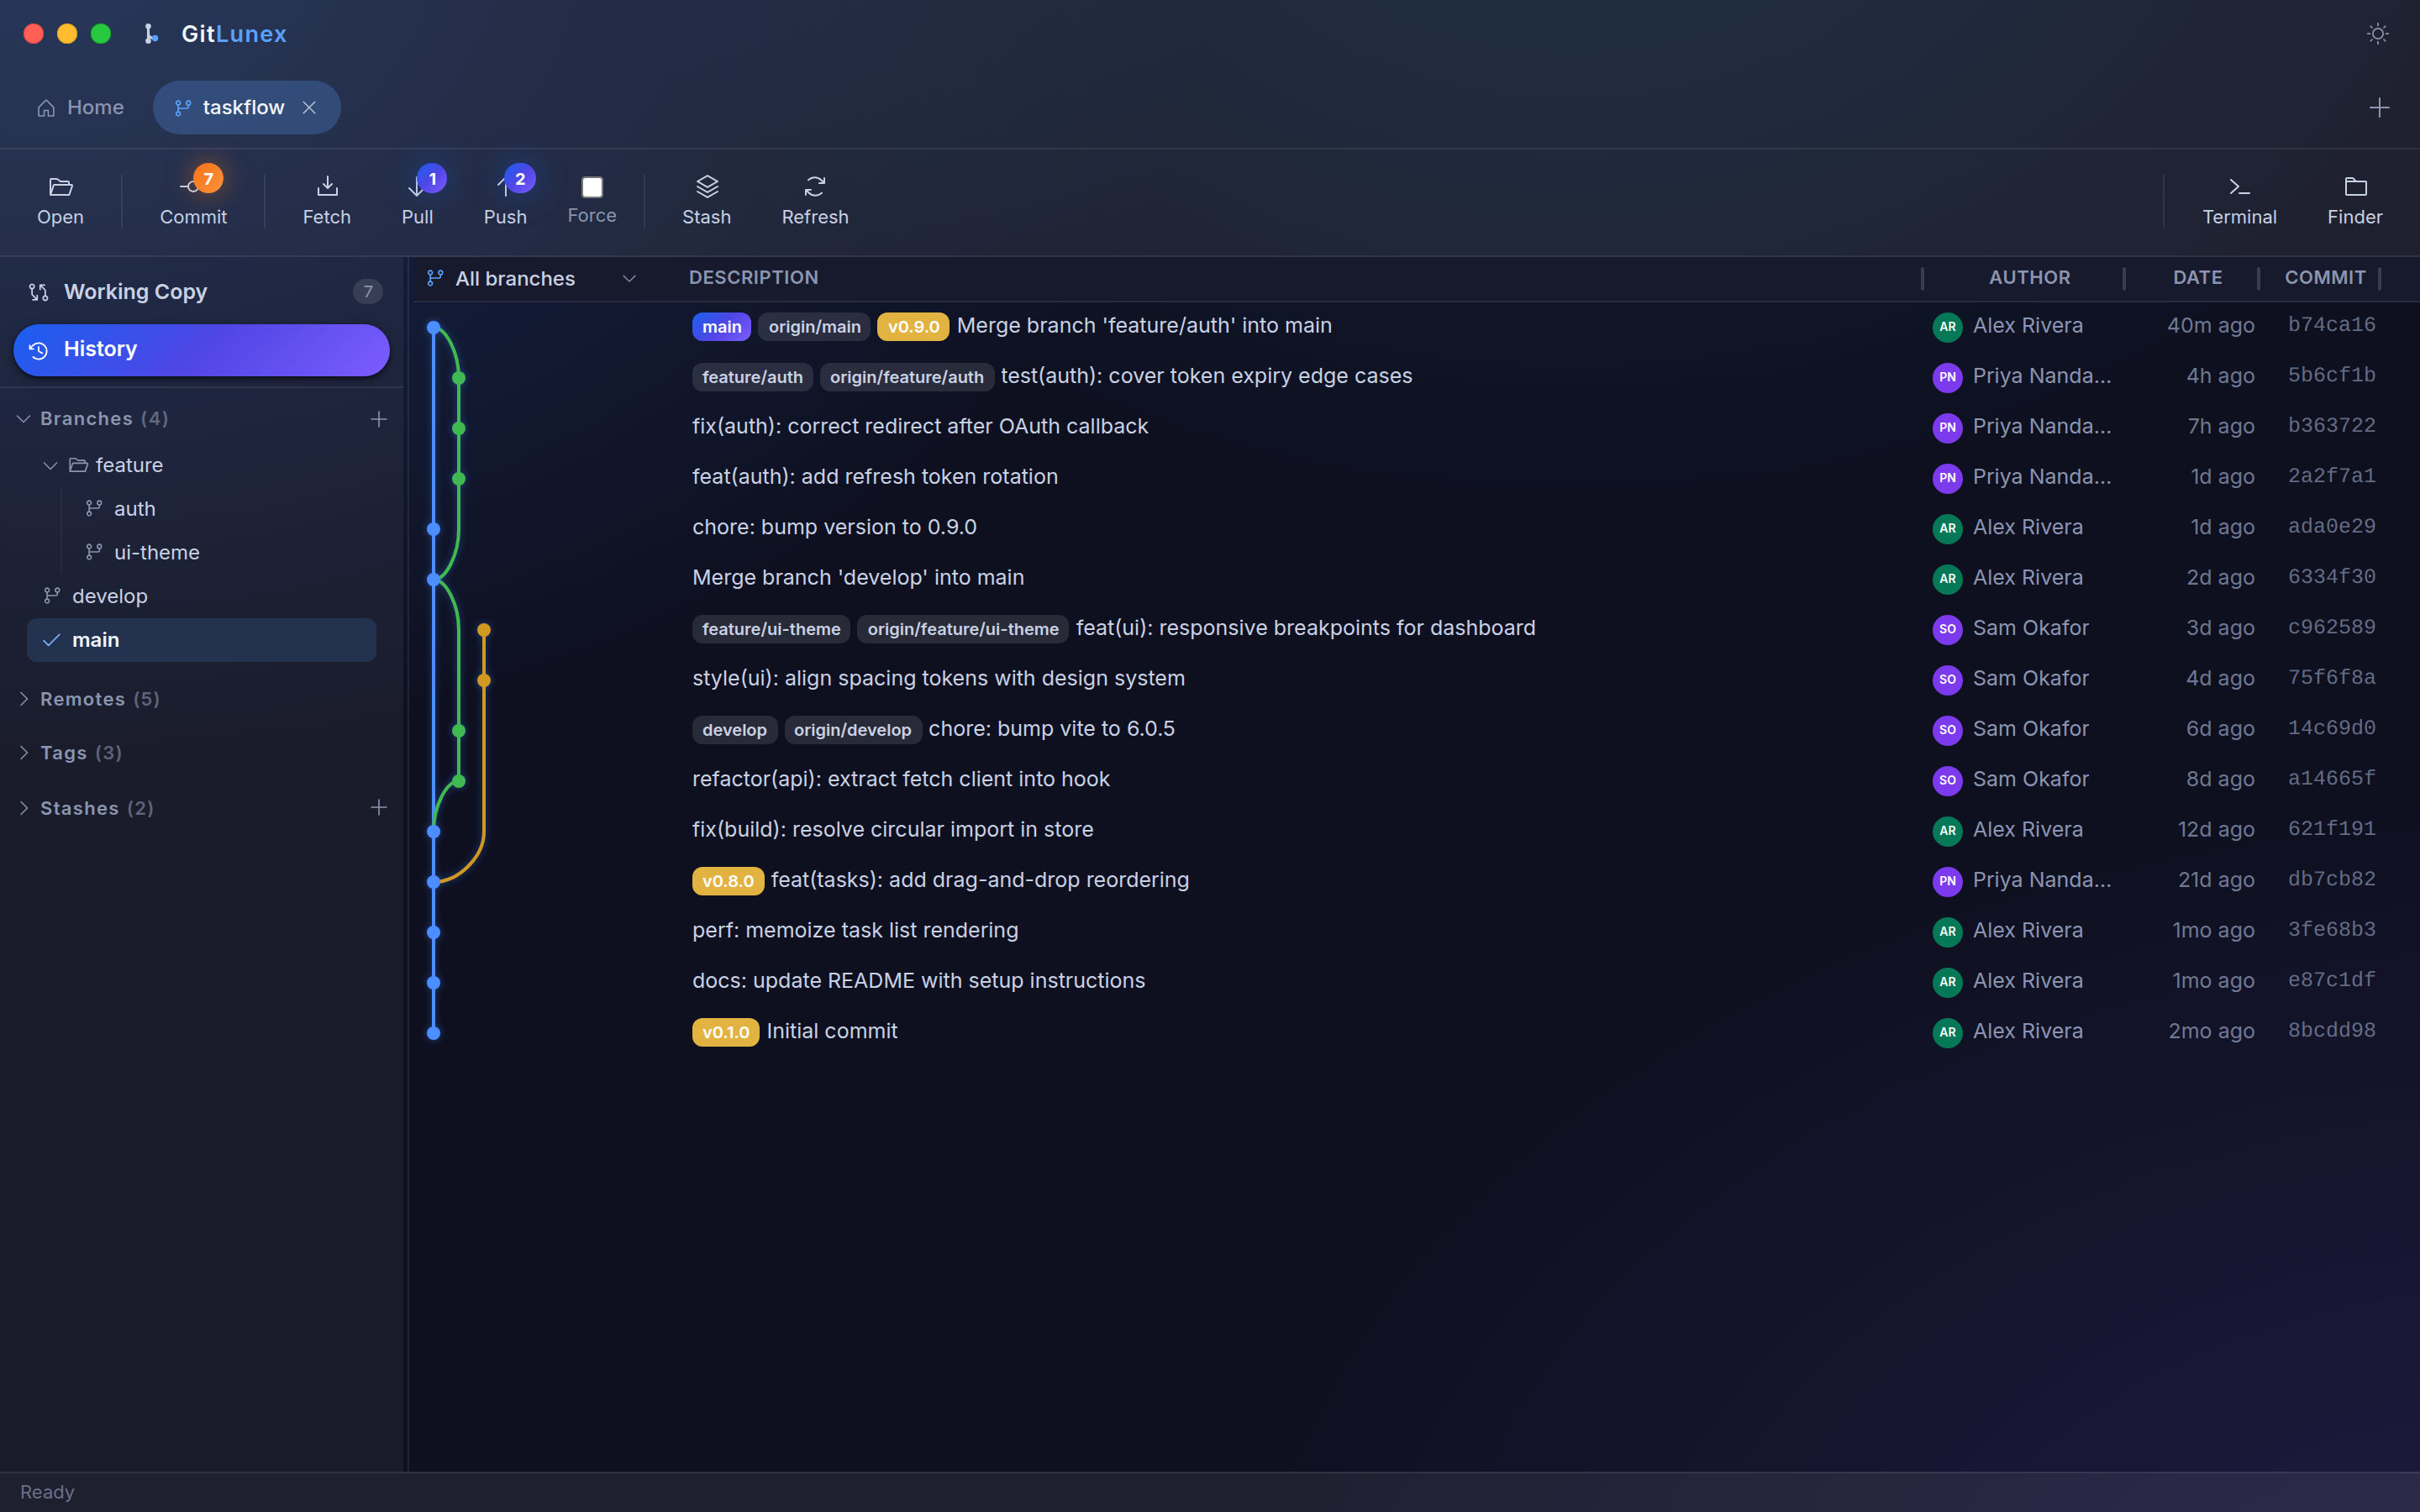2420x1512 pixels.
Task: Click the feature/auth branch badge
Action: coord(752,376)
